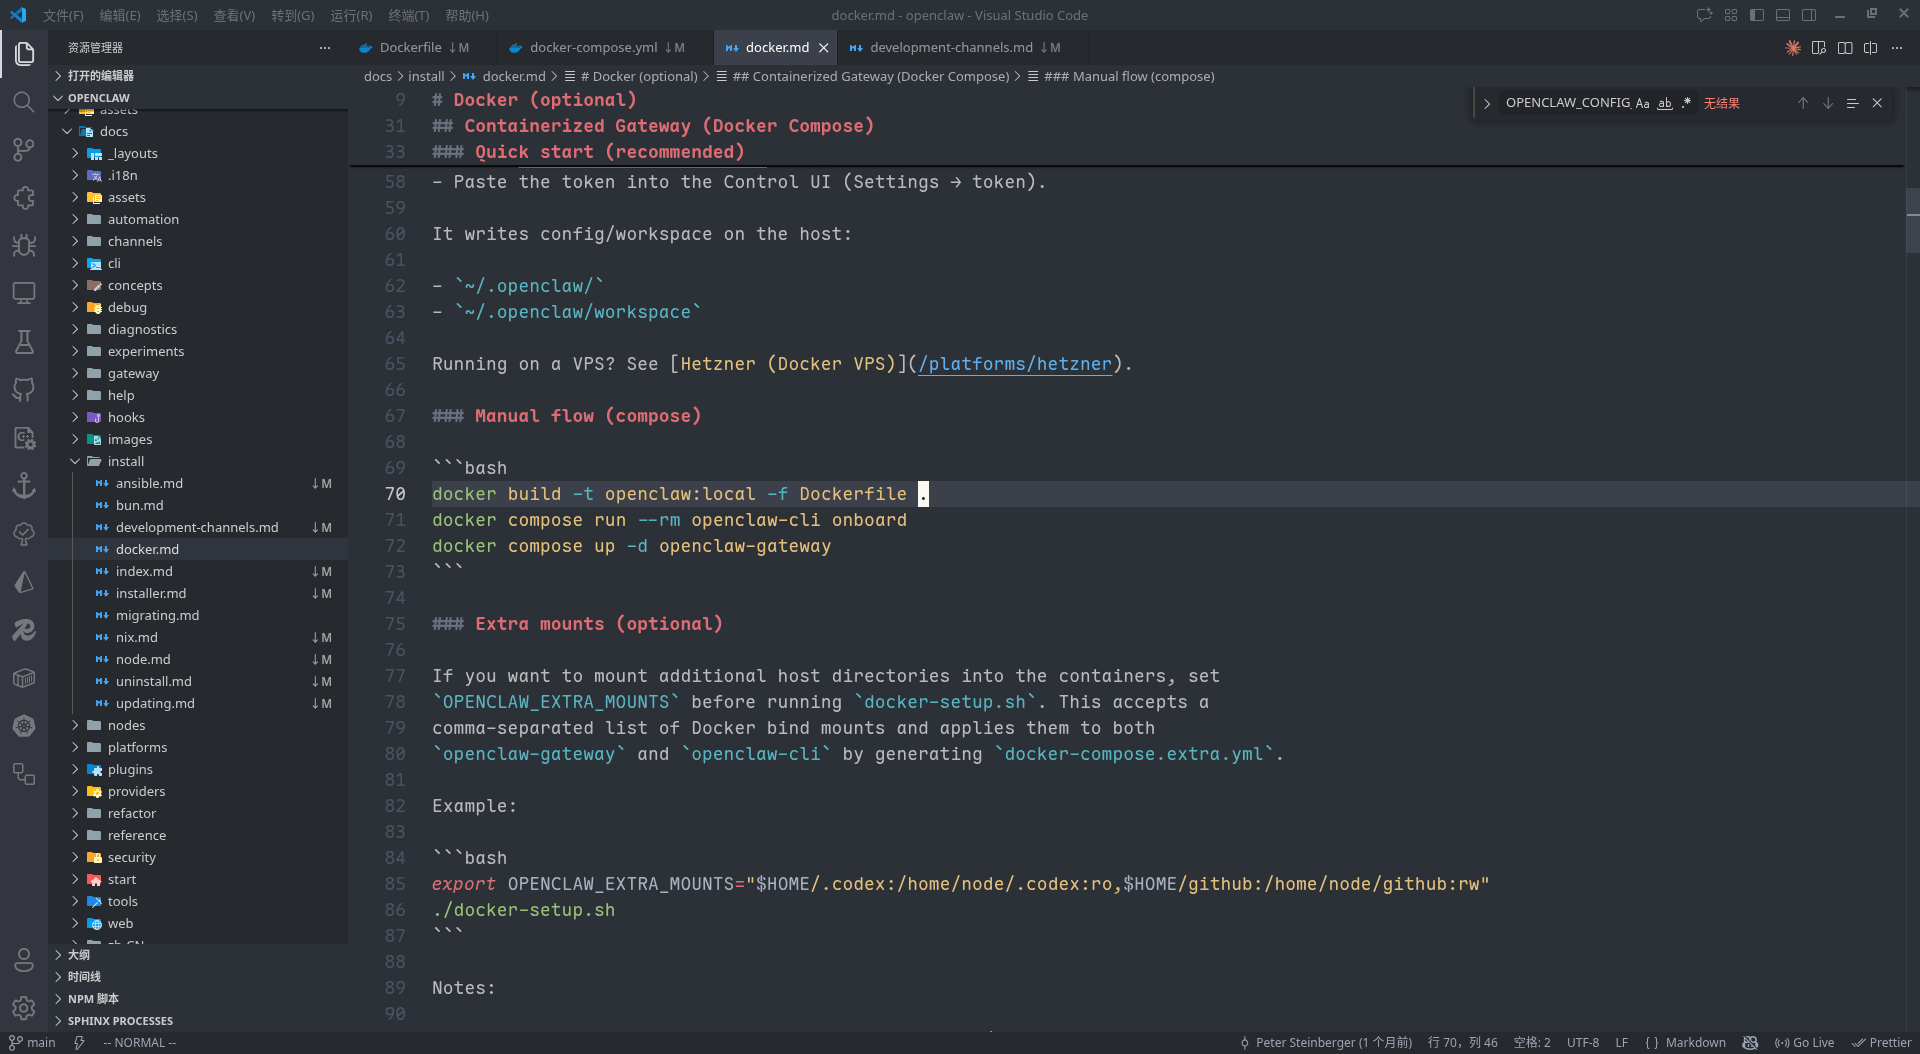Click the Prettier status button
1920x1054 pixels.
click(1881, 1042)
